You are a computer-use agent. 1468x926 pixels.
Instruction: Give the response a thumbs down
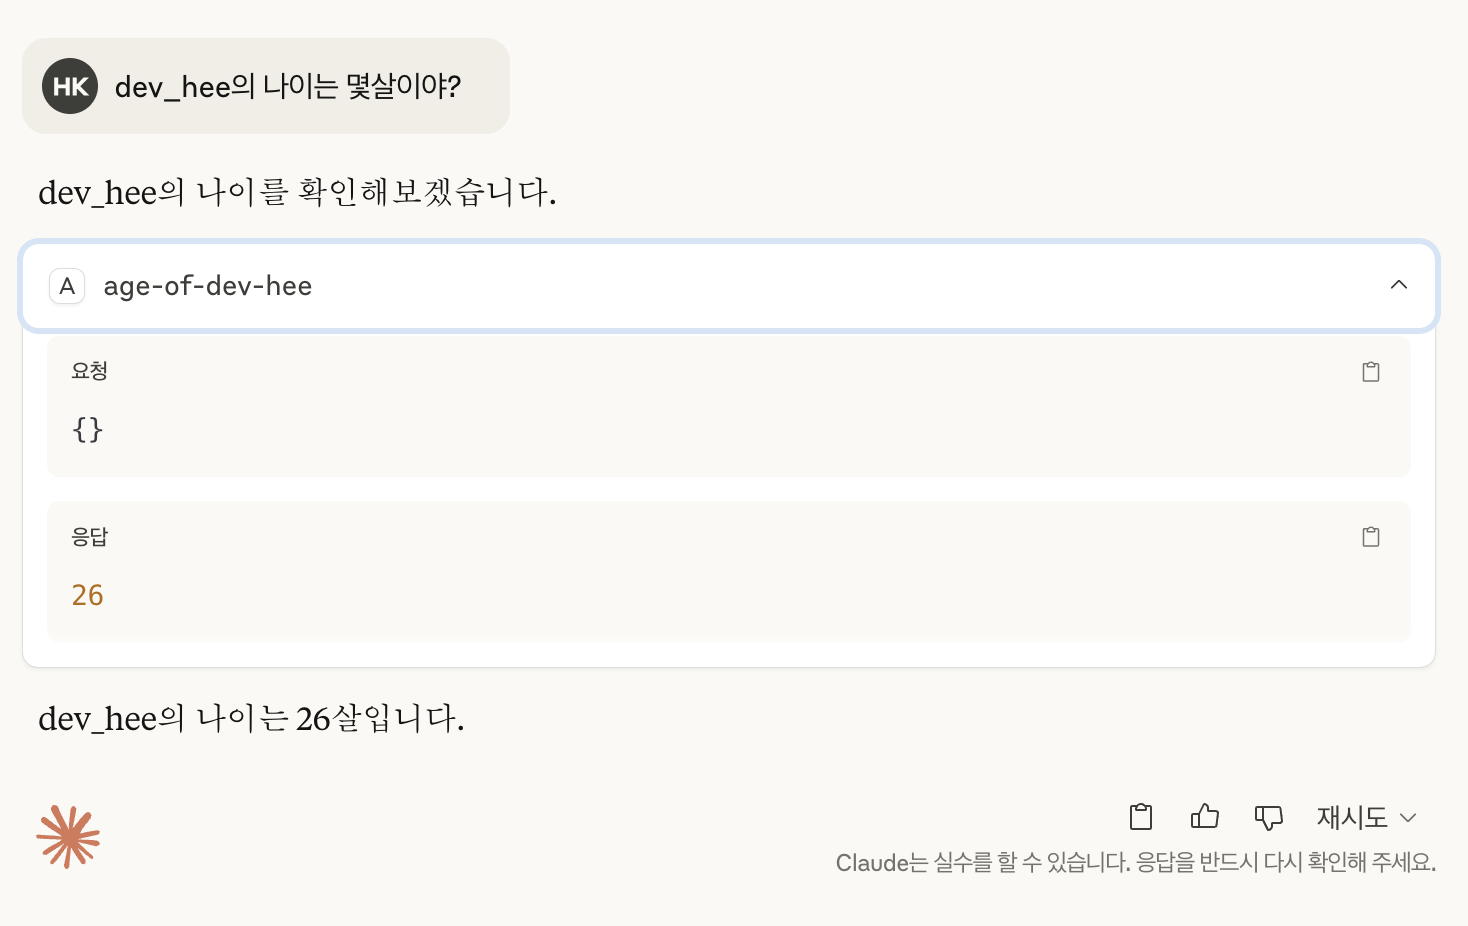coord(1268,817)
